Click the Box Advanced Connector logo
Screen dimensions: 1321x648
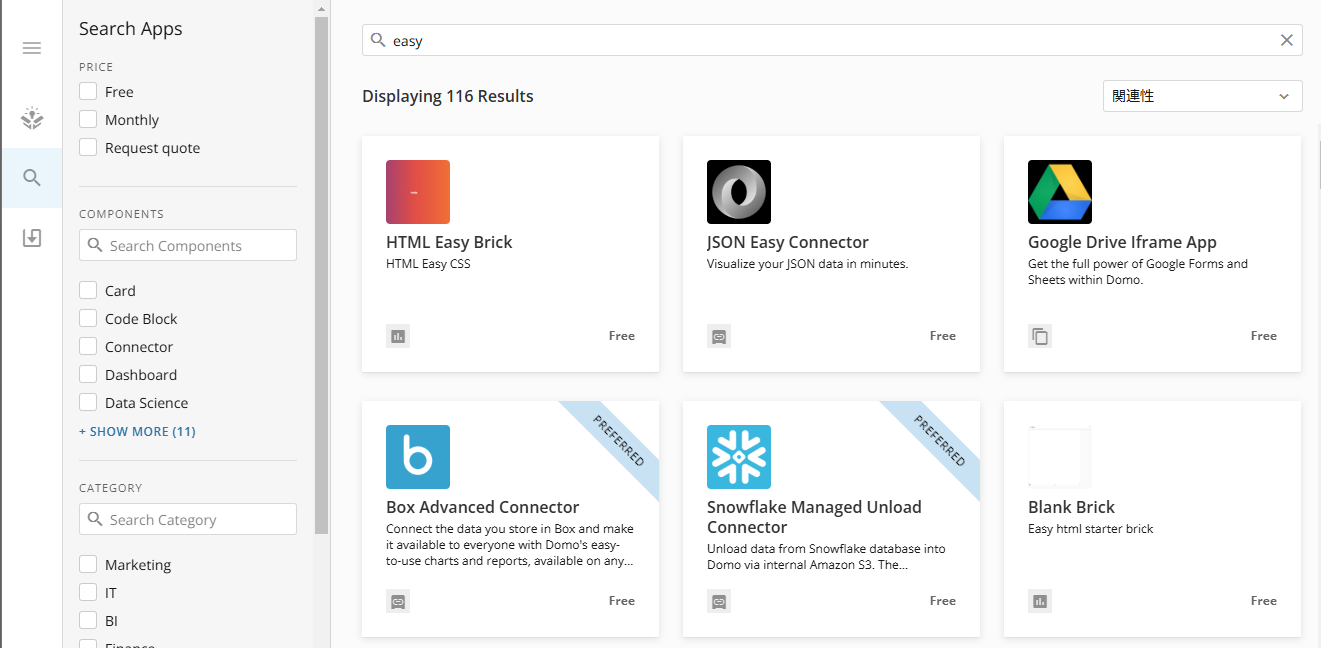tap(418, 457)
